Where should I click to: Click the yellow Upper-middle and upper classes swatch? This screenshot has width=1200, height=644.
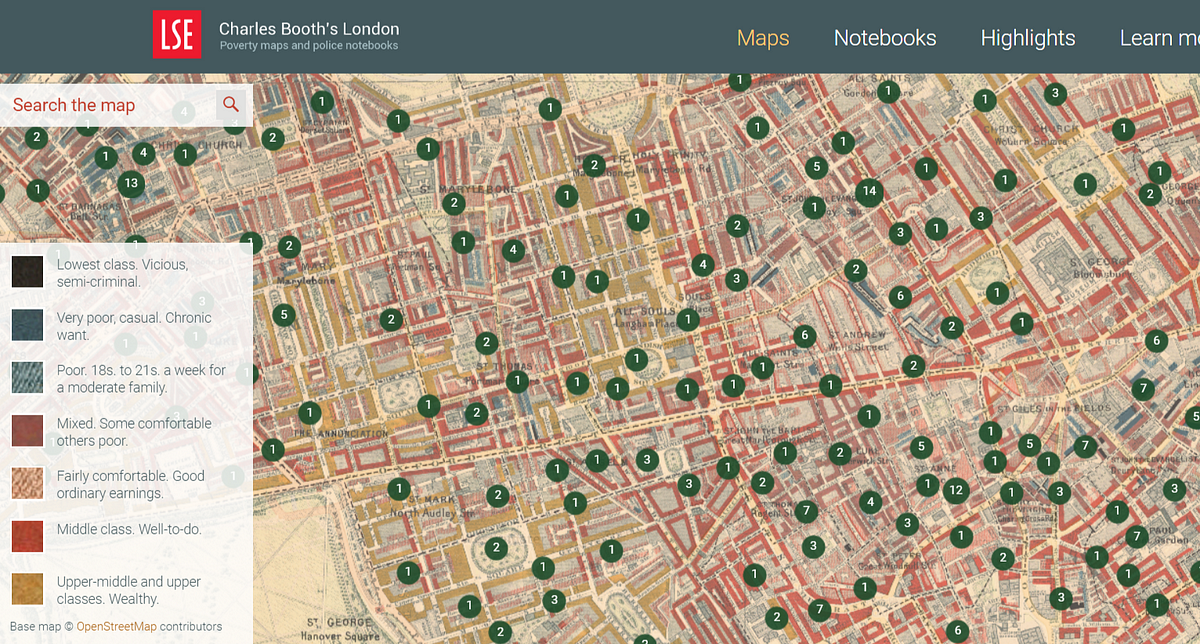click(x=28, y=589)
